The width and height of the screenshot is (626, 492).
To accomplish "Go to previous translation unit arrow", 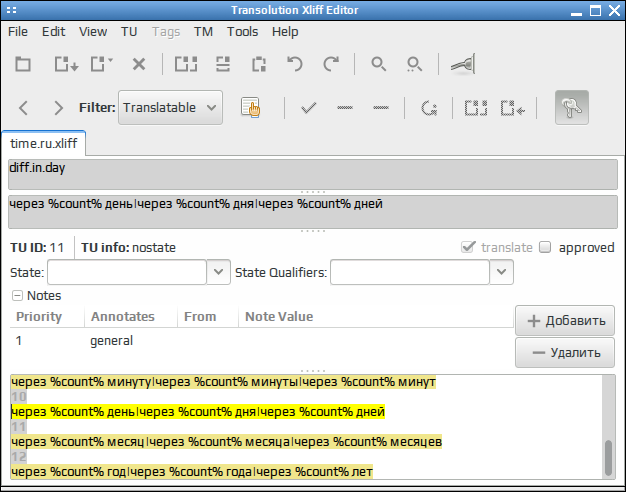I will pos(24,108).
